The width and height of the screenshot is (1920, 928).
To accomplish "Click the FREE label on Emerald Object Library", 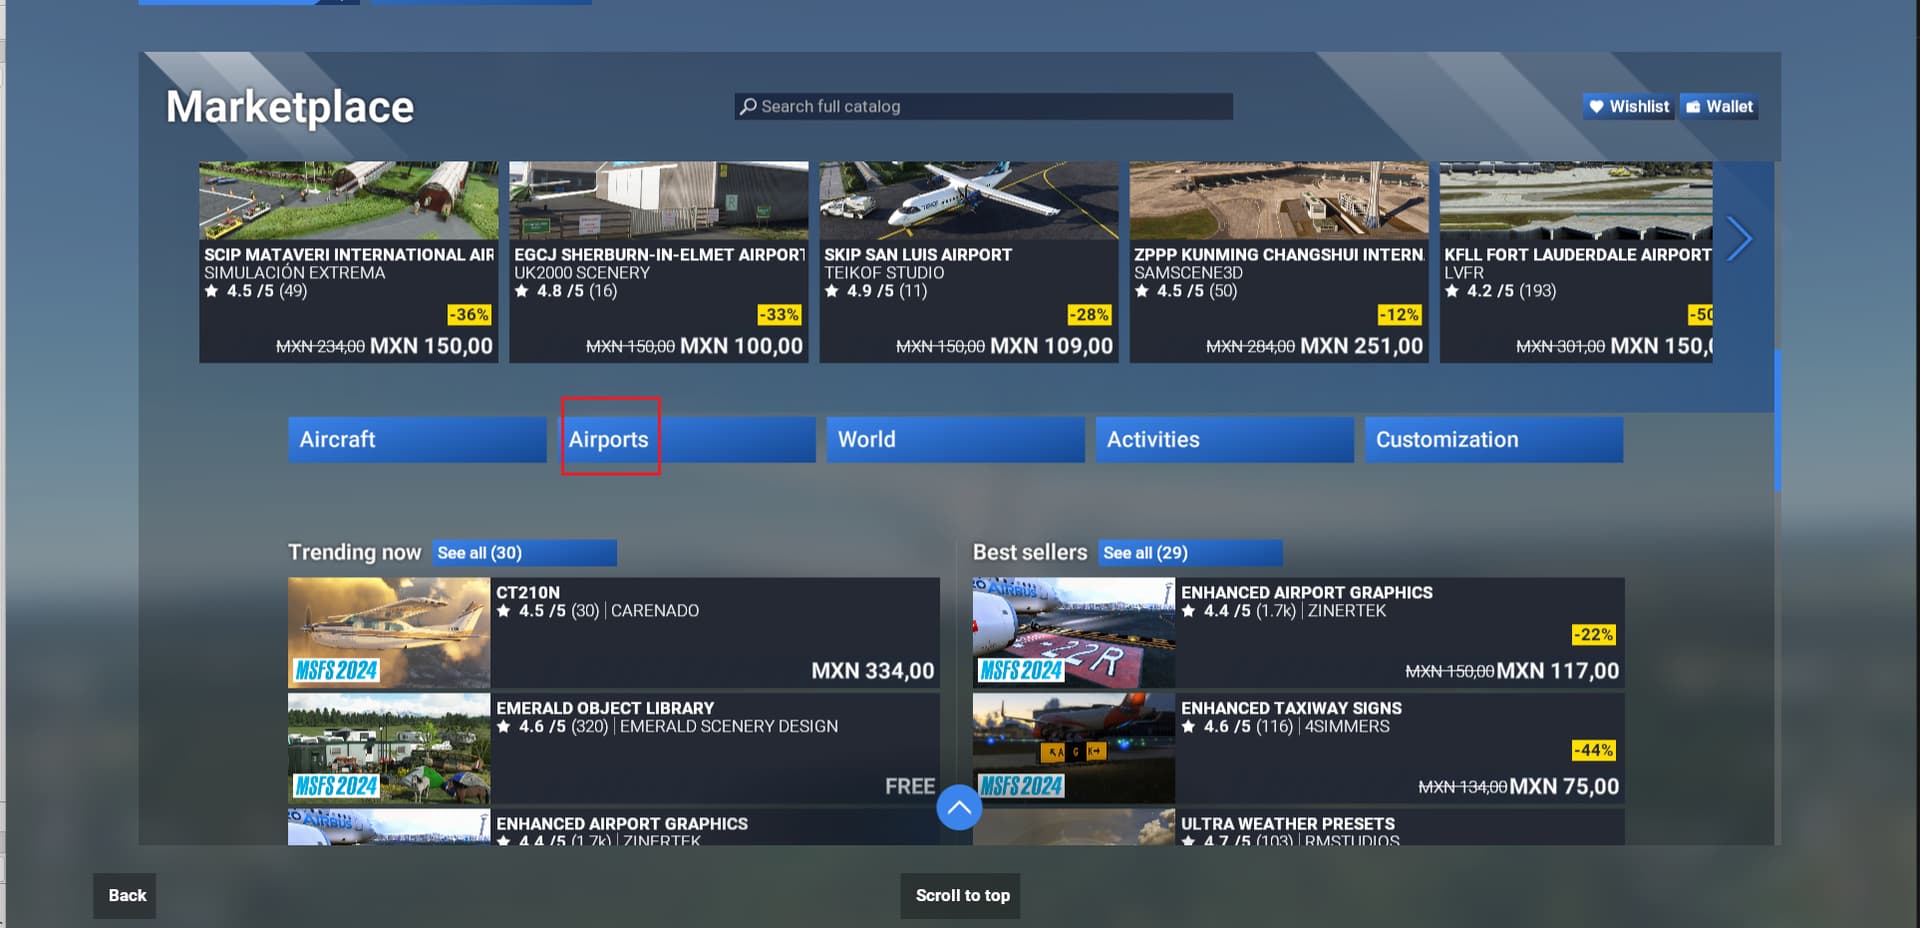I will tap(910, 787).
